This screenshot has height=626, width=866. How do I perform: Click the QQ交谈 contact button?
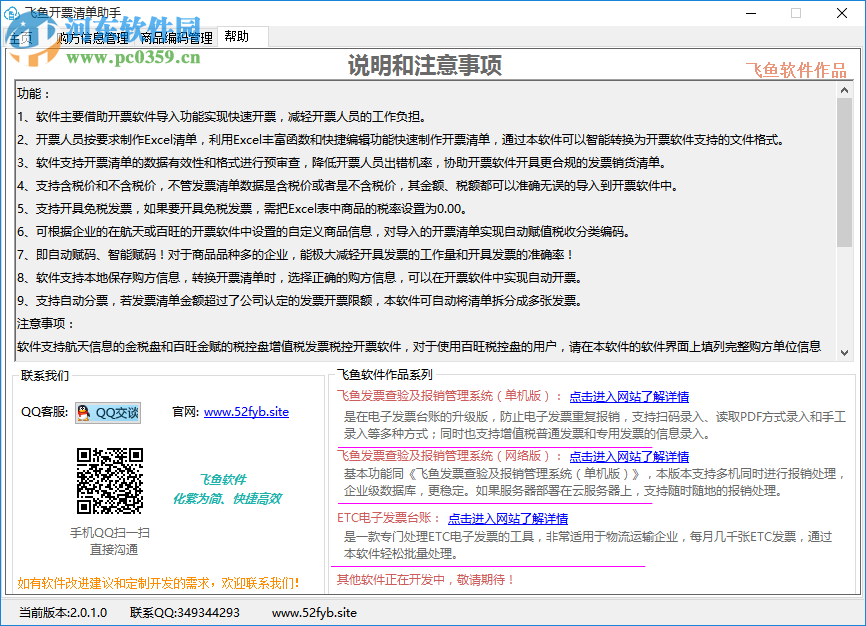(107, 411)
